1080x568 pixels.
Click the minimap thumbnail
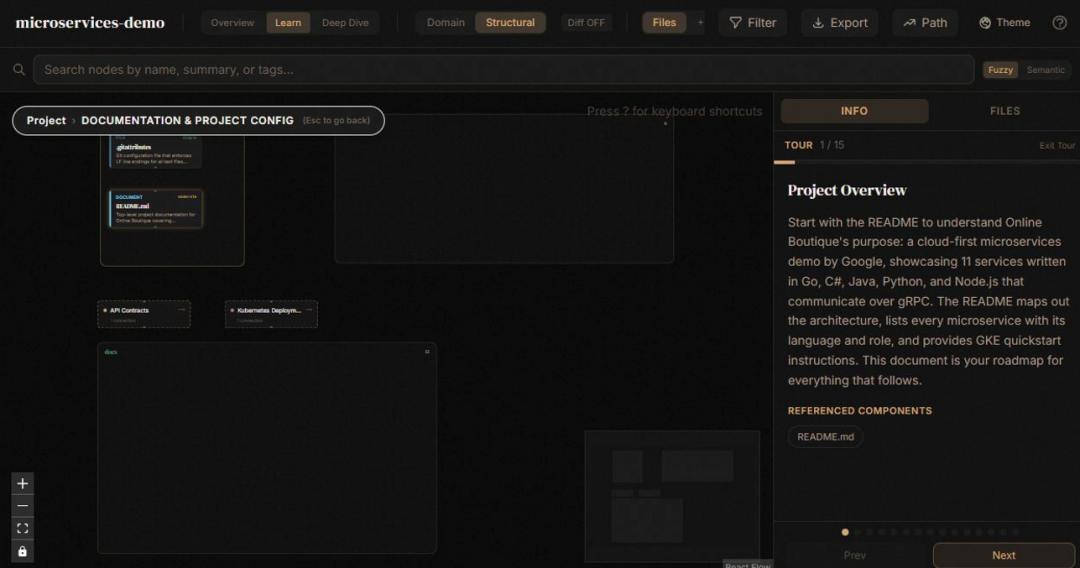click(672, 496)
